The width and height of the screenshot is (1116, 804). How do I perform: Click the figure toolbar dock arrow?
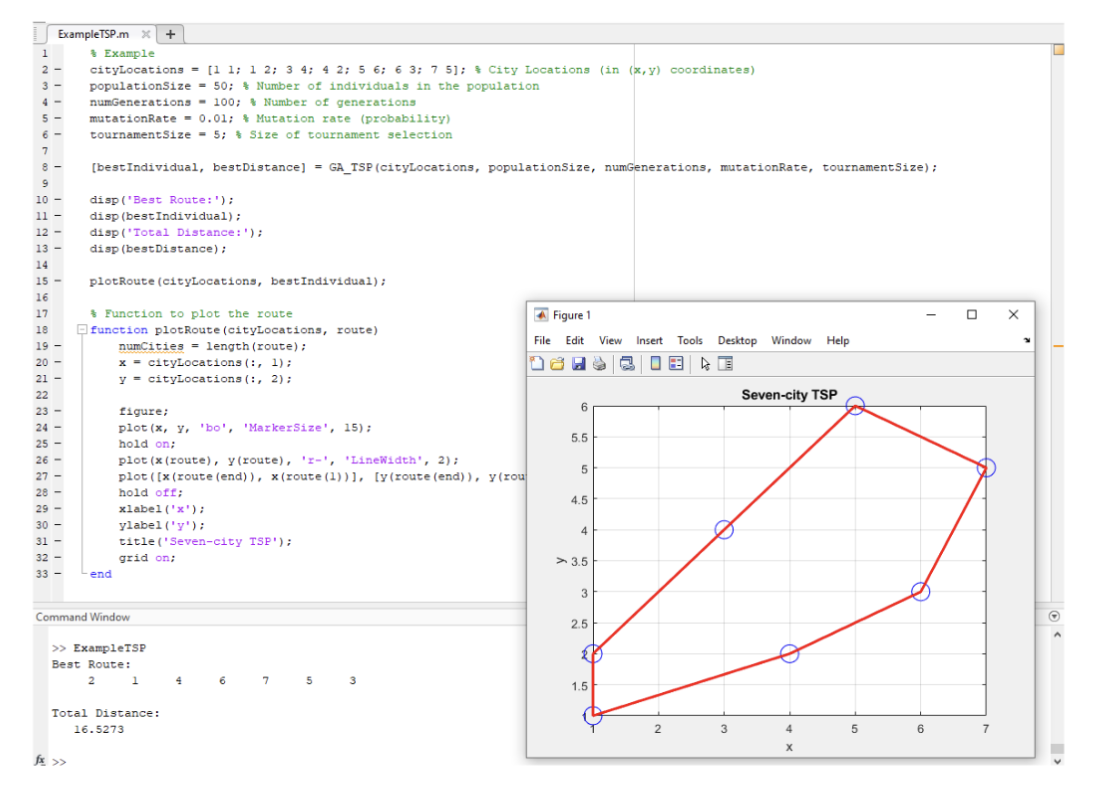click(1027, 341)
